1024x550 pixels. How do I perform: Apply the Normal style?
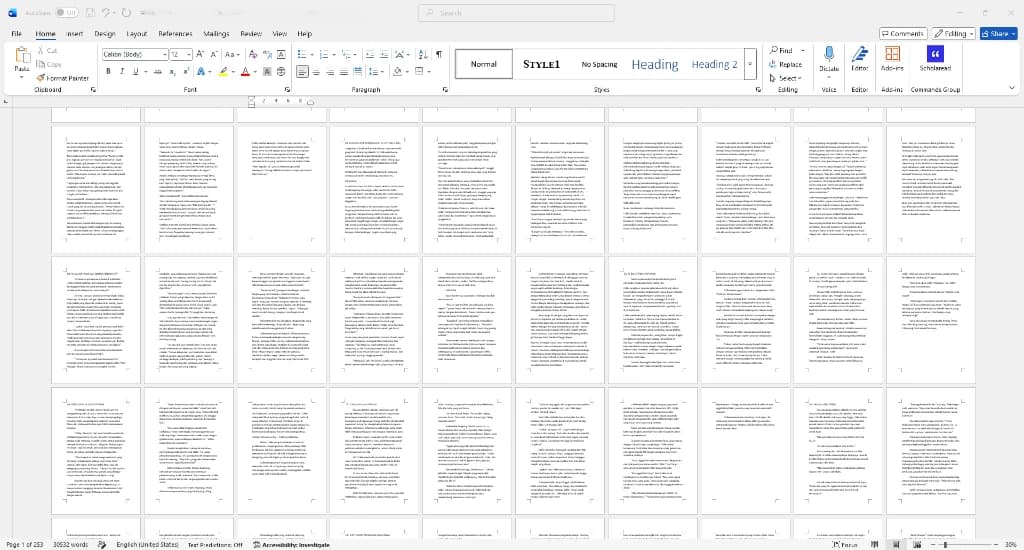click(484, 64)
